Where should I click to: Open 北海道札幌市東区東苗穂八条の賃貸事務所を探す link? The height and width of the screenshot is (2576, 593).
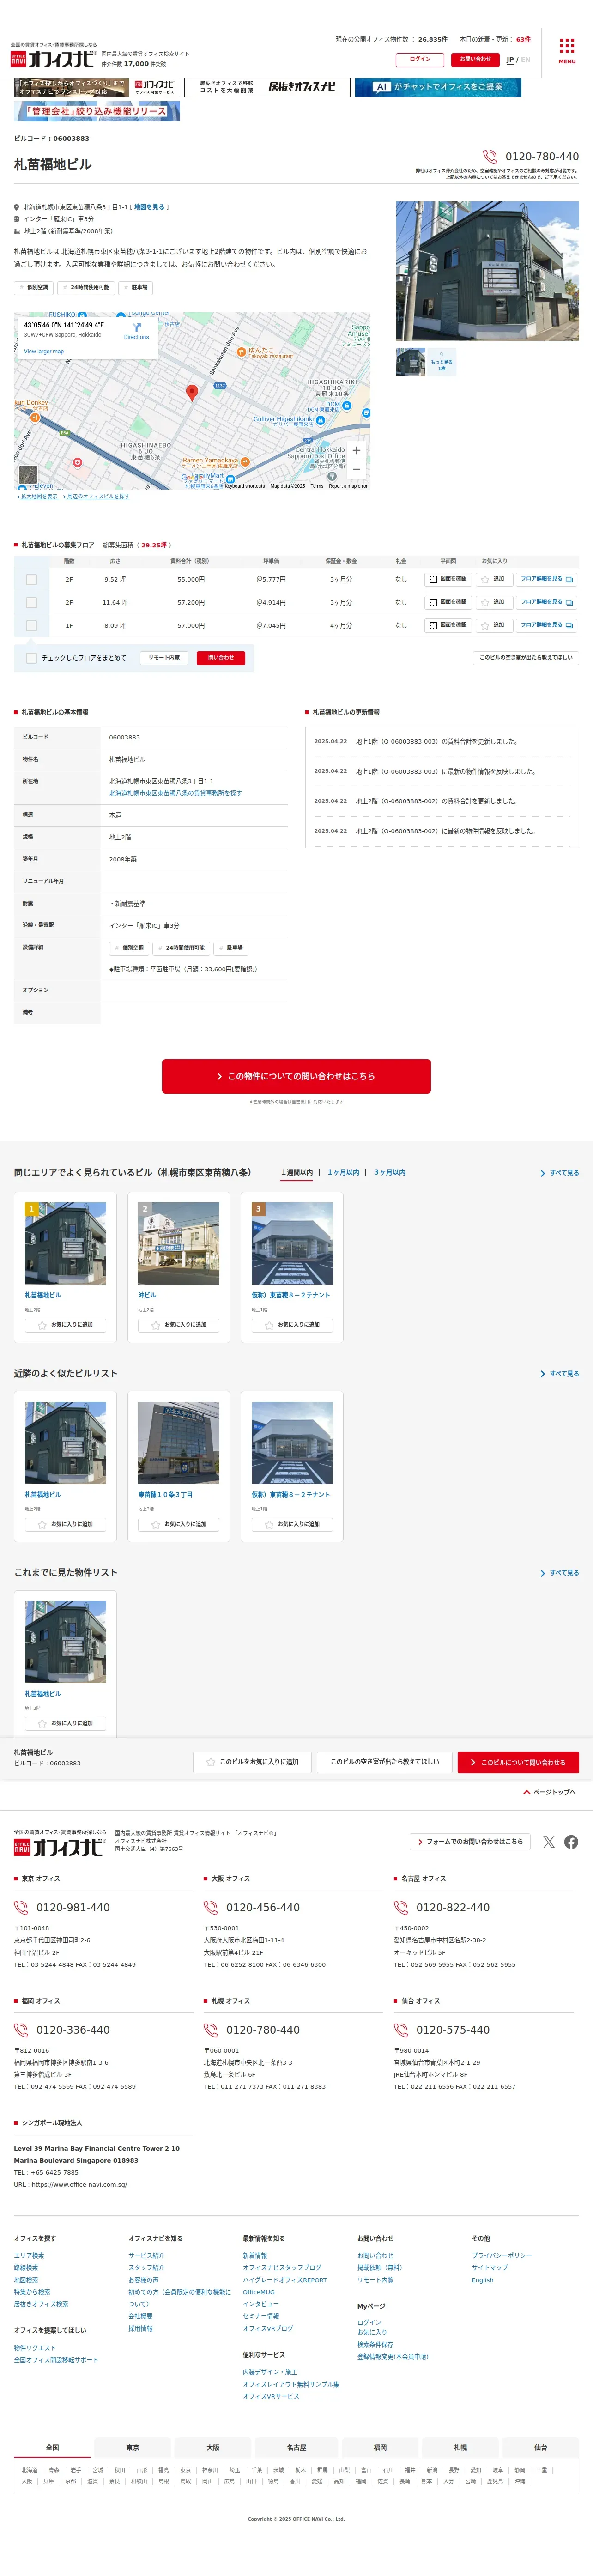coord(175,793)
